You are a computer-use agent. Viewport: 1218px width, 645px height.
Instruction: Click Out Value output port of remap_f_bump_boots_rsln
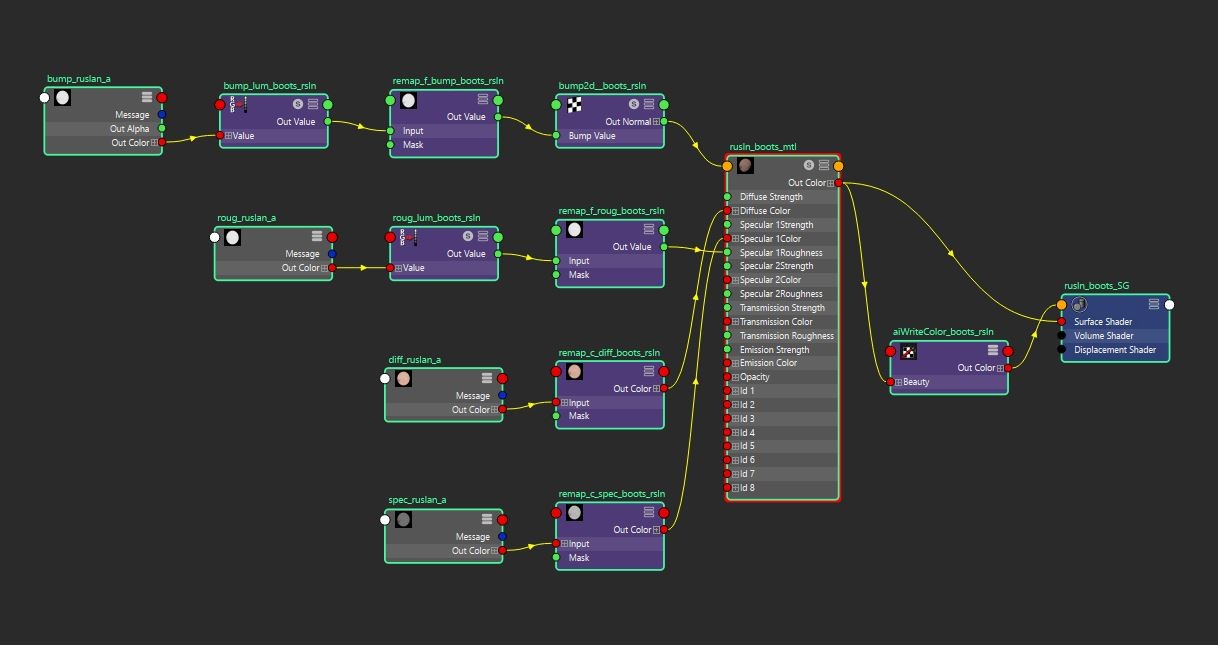click(498, 117)
